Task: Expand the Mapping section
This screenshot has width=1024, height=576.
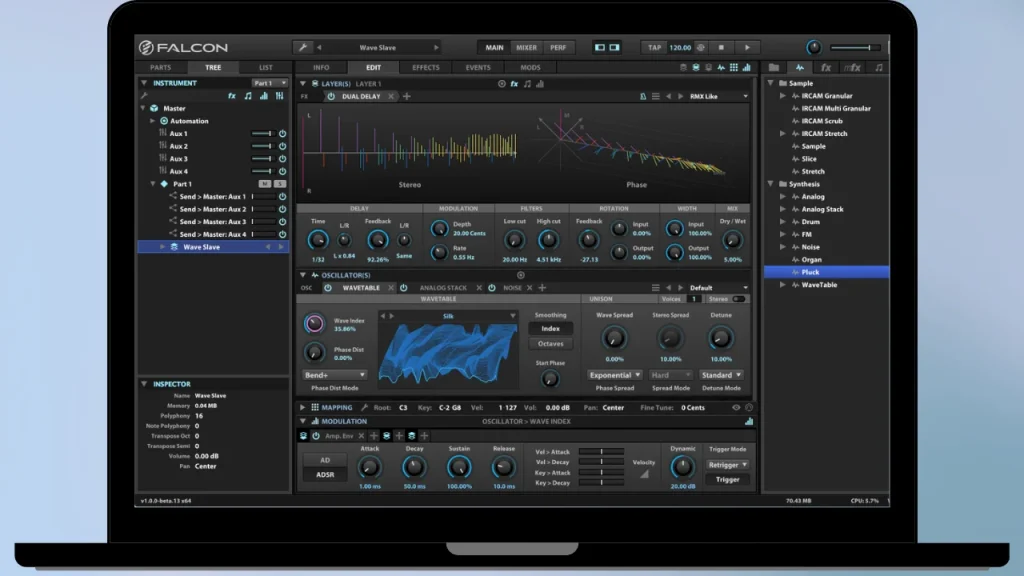Action: 302,408
